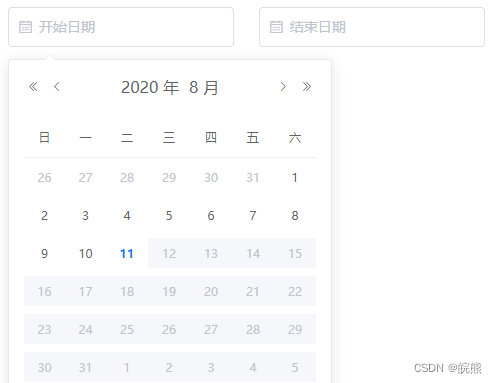Screen dimensions: 497x383
Task: Click disabled date 22
Action: (295, 292)
